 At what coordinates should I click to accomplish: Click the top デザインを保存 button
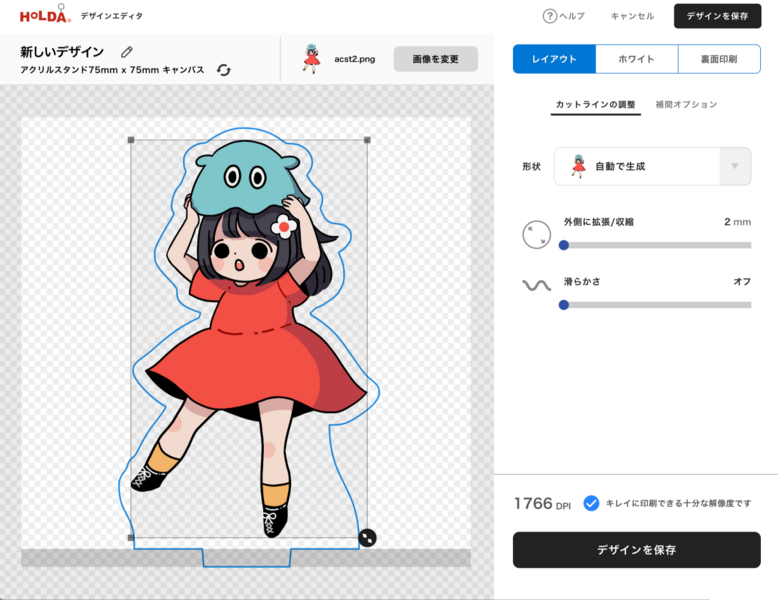[717, 16]
